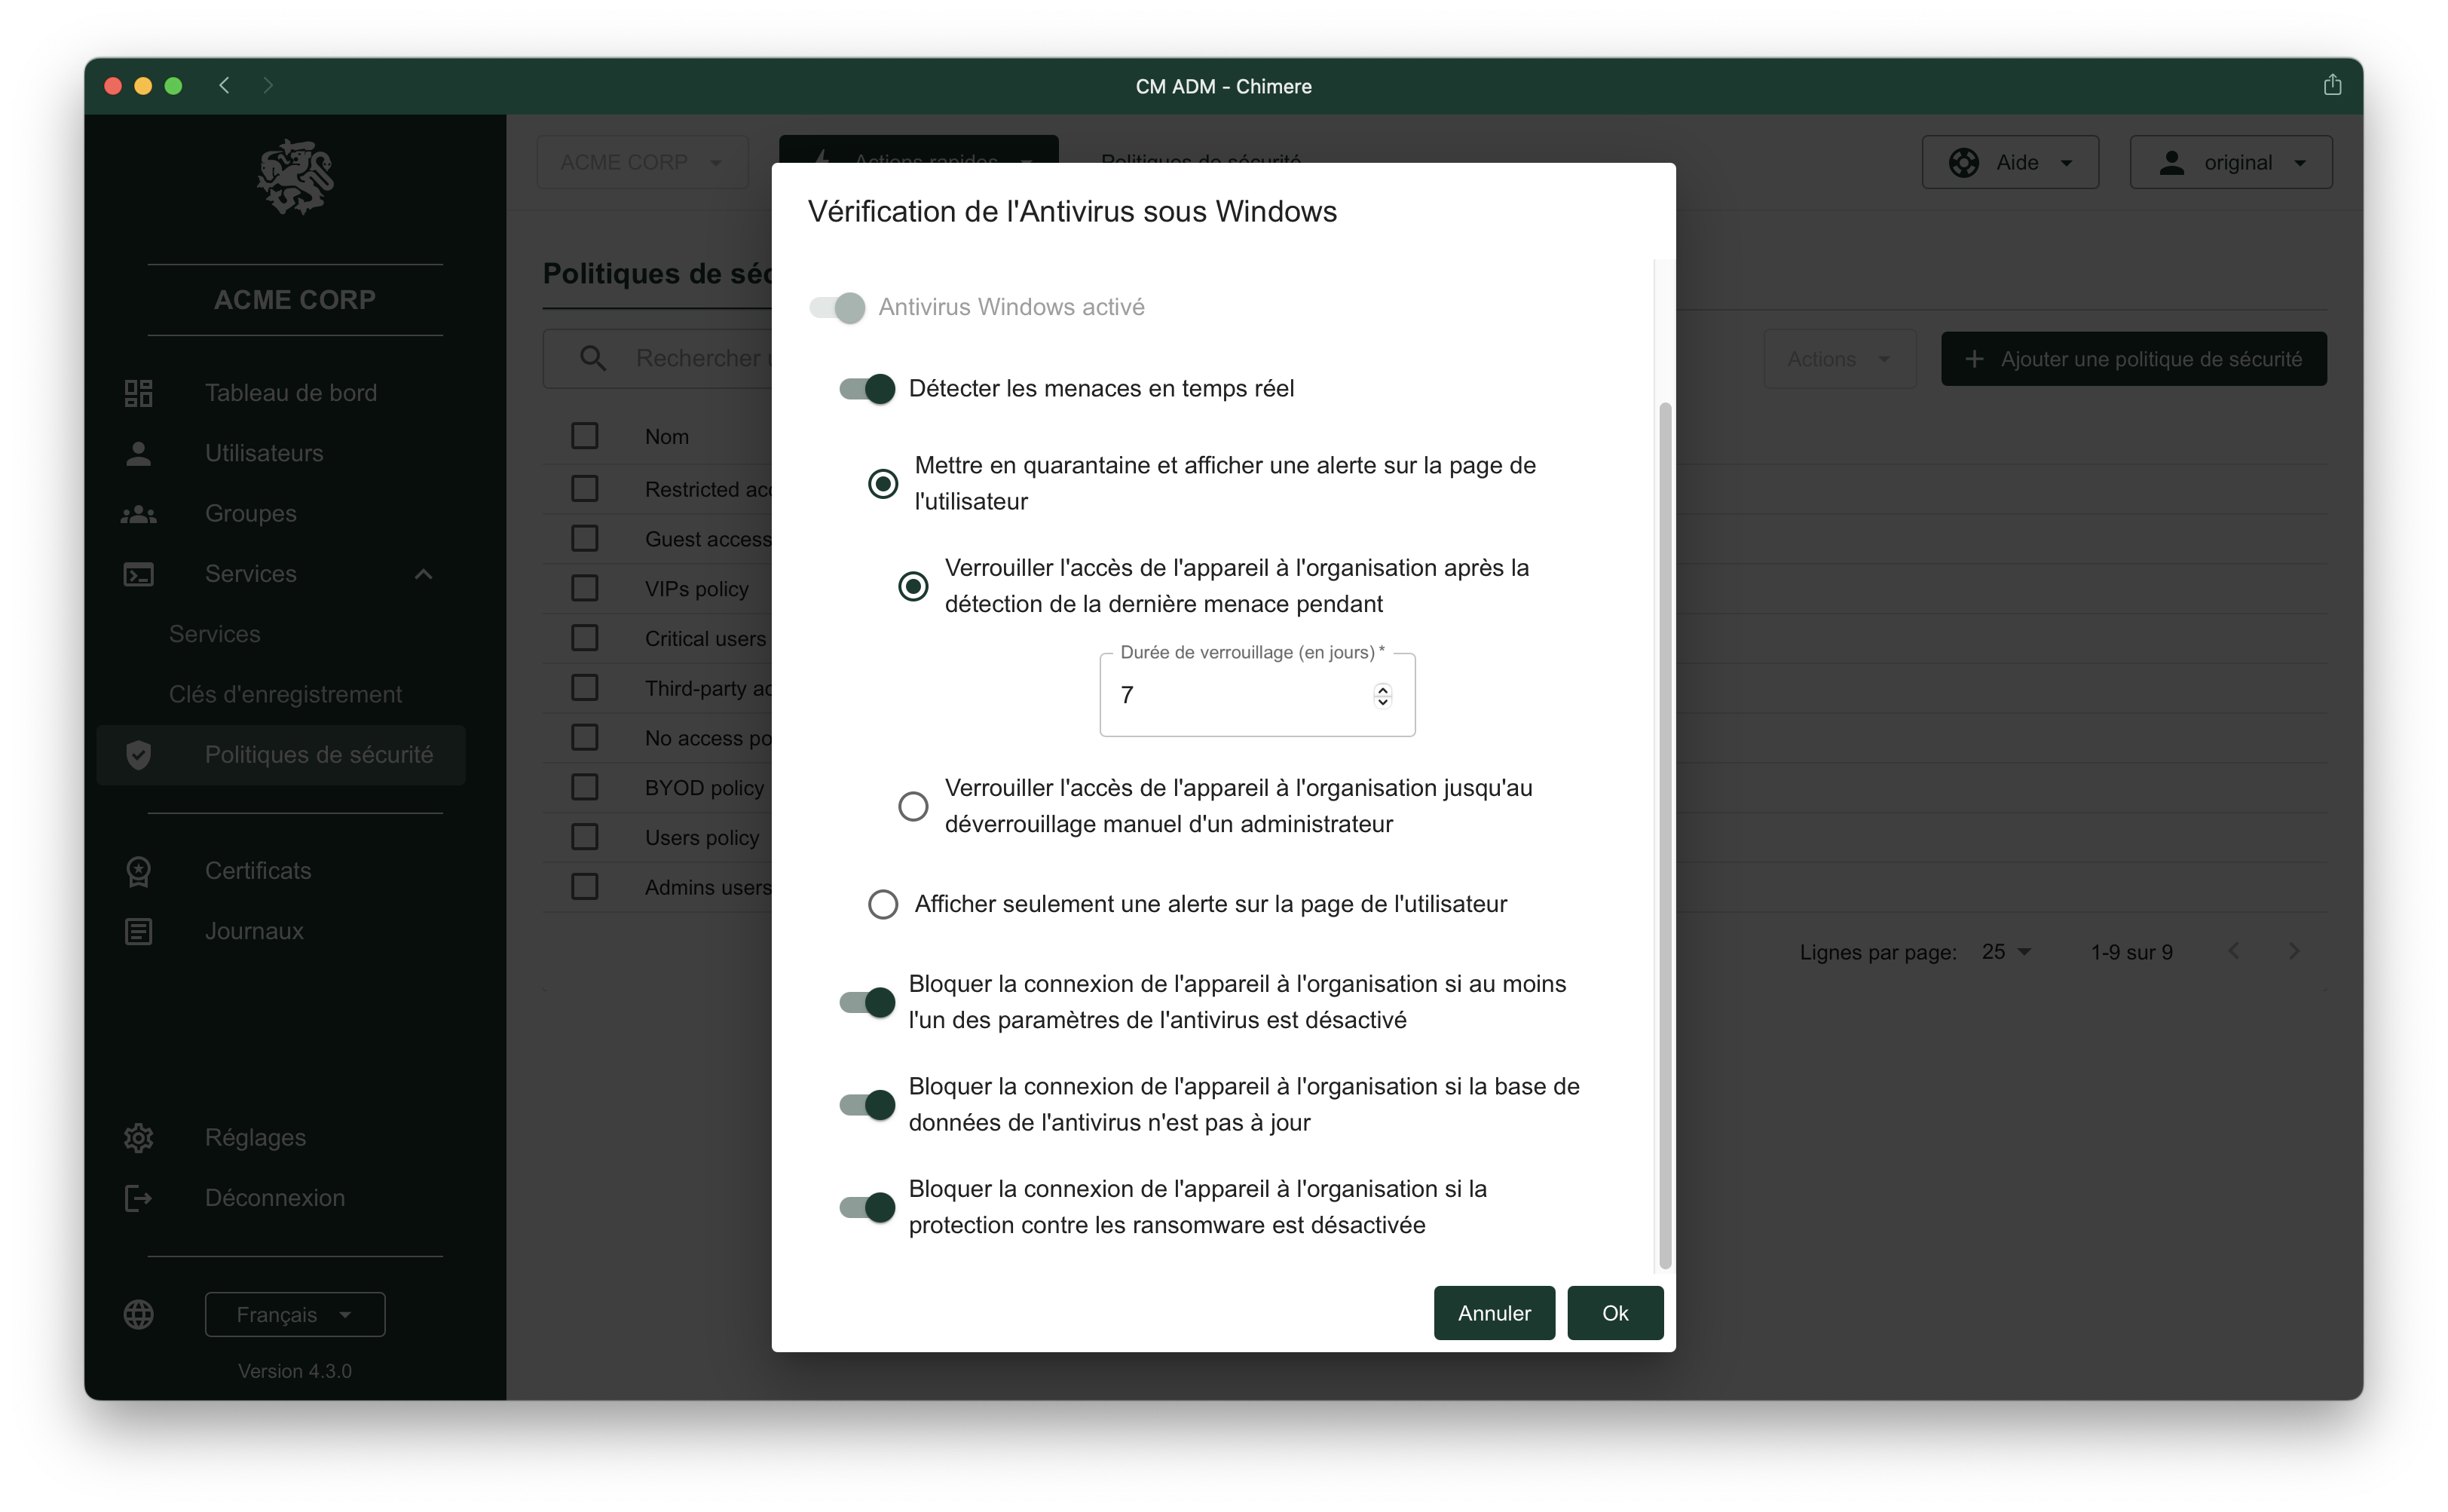
Task: Click the Ok button
Action: pyautogui.click(x=1615, y=1313)
